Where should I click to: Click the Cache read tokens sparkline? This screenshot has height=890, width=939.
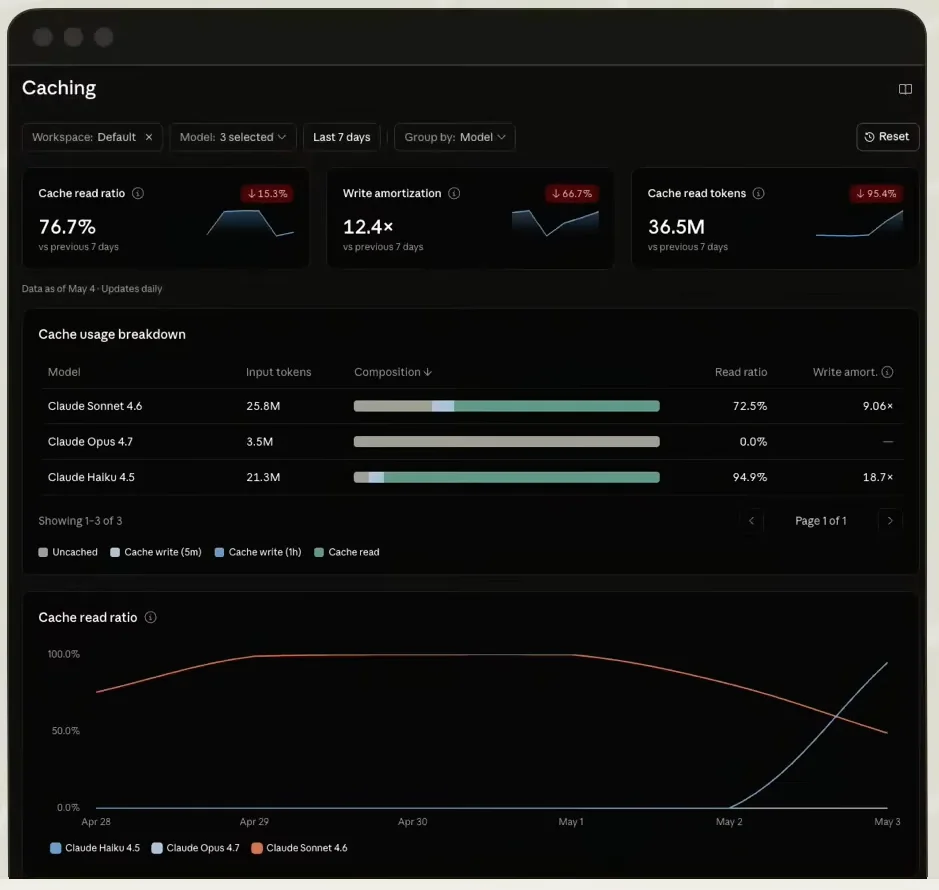tap(859, 223)
